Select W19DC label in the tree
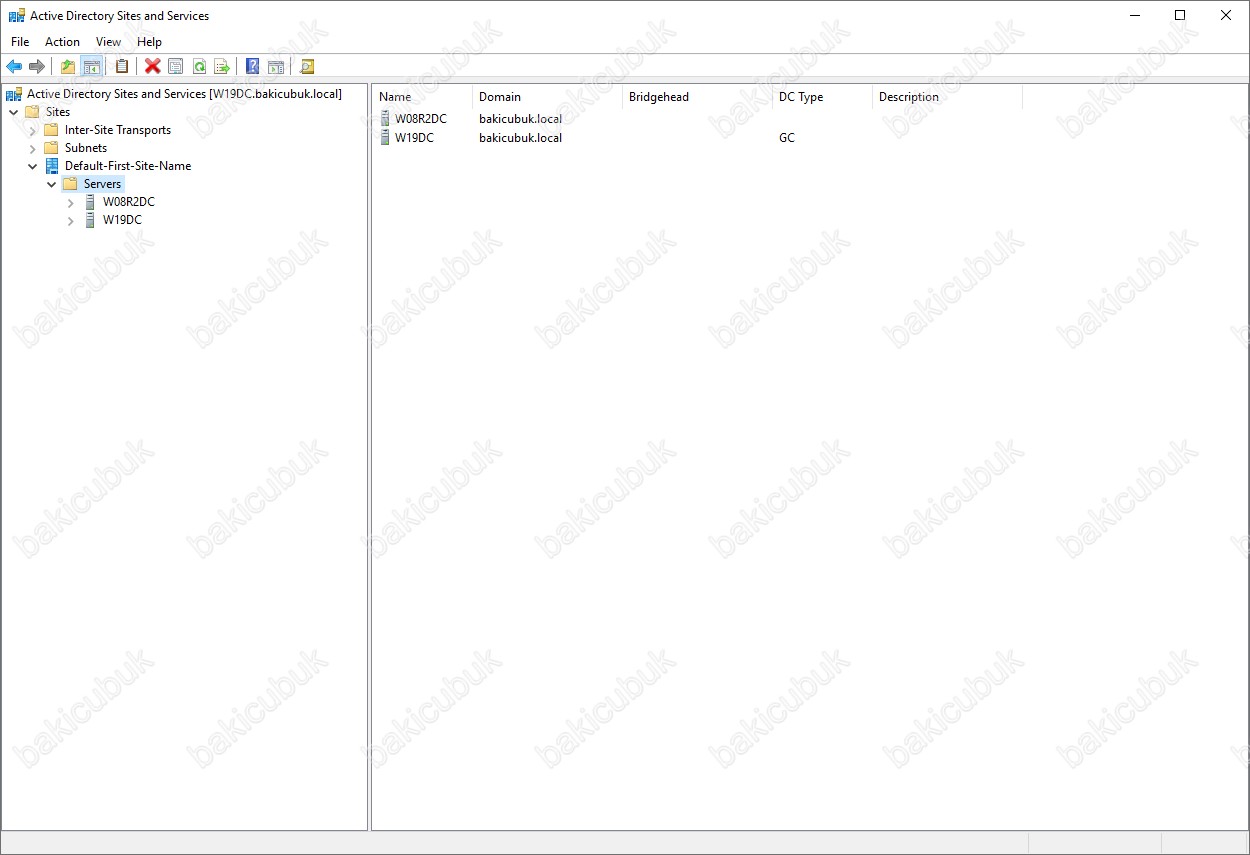 tap(122, 220)
